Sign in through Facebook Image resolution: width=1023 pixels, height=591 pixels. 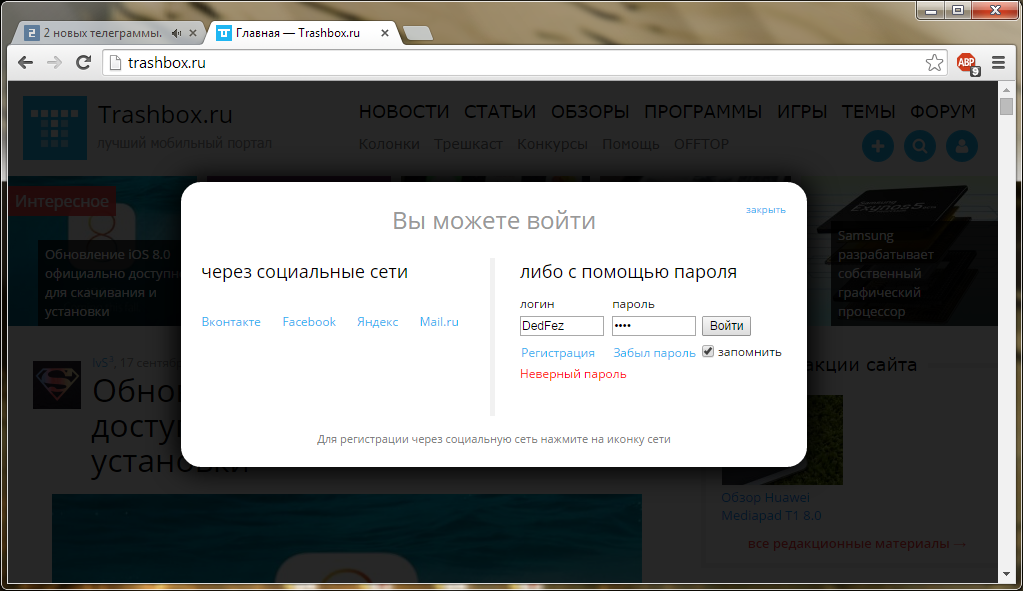[309, 322]
